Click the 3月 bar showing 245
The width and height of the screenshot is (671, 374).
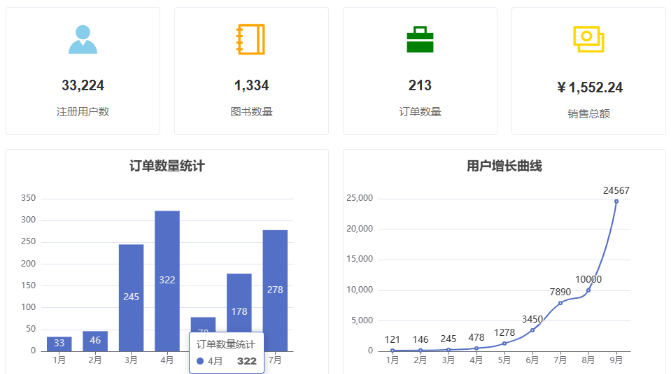click(131, 298)
